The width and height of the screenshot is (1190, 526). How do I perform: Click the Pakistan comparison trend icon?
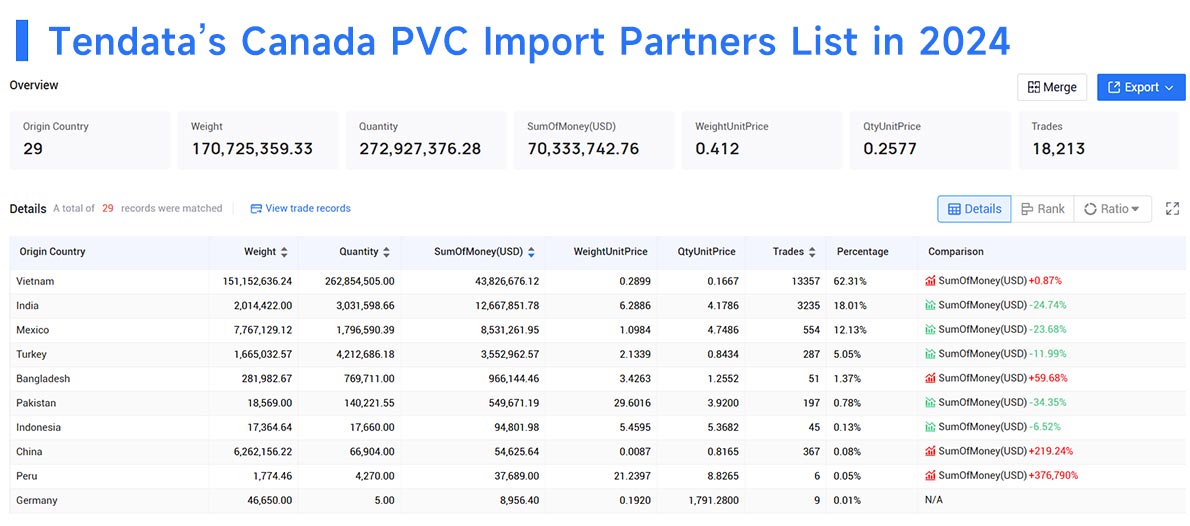point(930,402)
